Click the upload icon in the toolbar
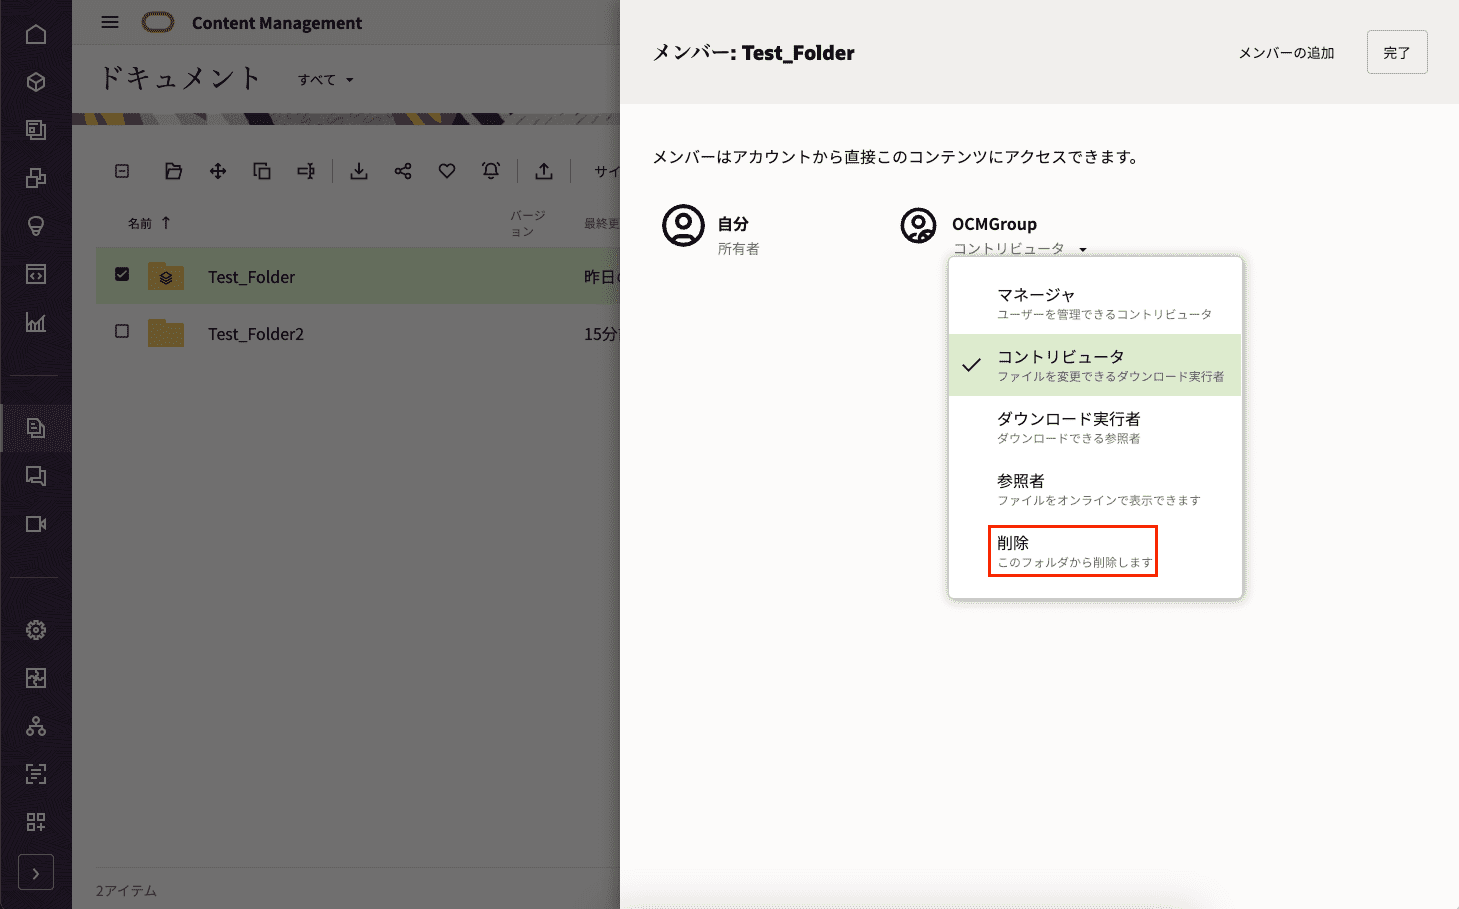Image resolution: width=1459 pixels, height=909 pixels. [544, 171]
